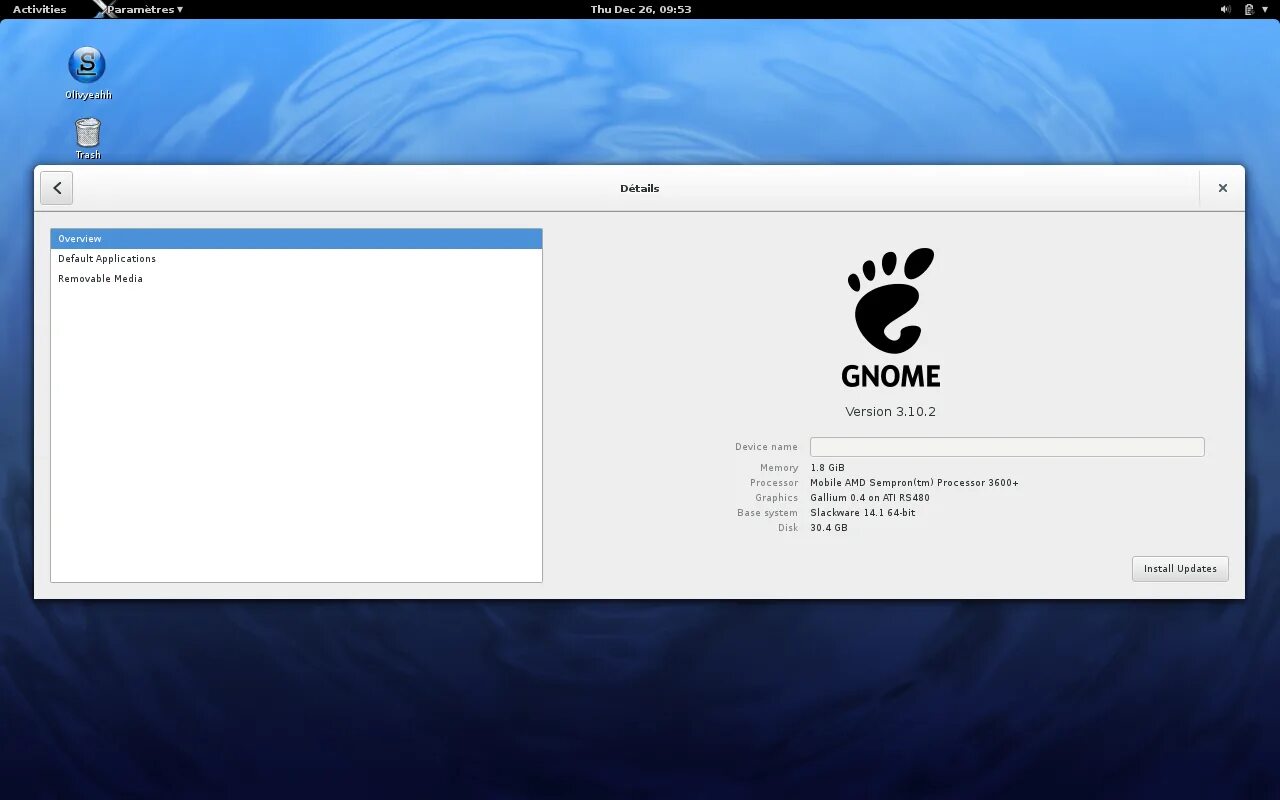Click the Gallium 0.4 on ATI RS480 text

[870, 498]
